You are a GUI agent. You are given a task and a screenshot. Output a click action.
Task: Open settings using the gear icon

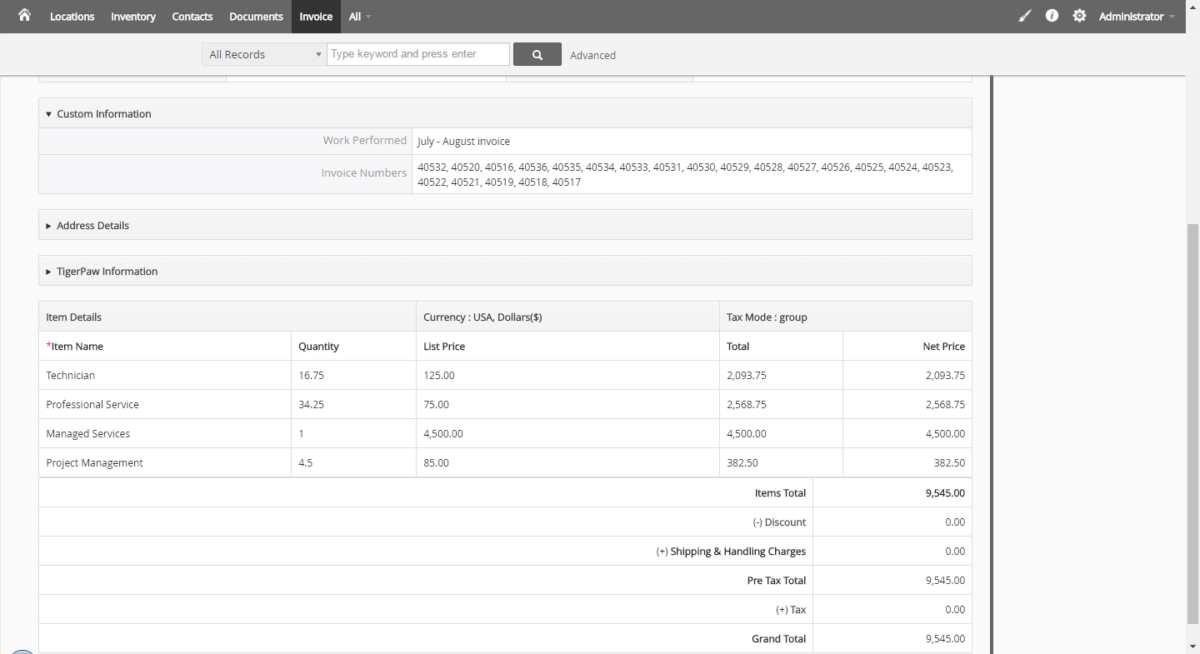click(1080, 16)
